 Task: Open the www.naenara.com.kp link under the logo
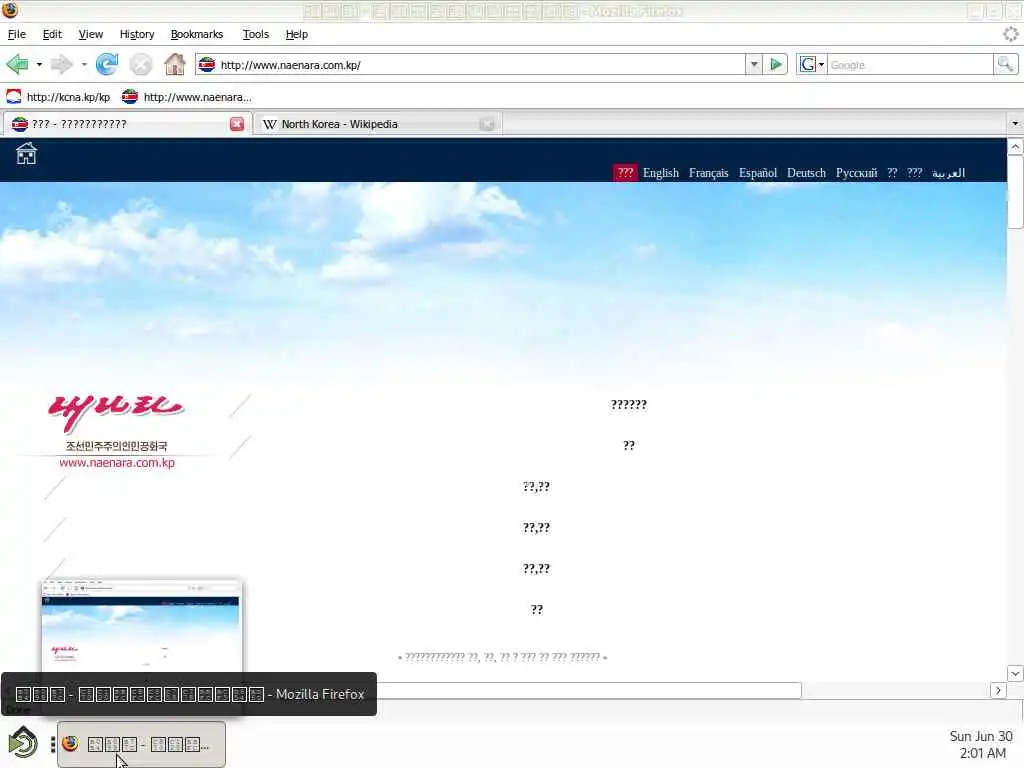click(x=117, y=462)
